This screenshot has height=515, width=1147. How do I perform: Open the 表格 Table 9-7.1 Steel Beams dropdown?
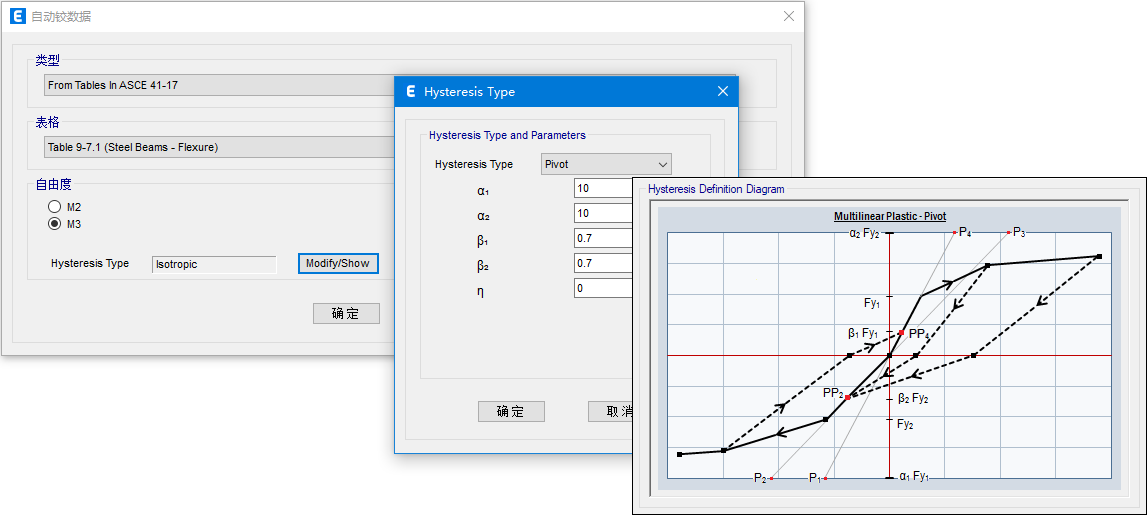(x=219, y=147)
